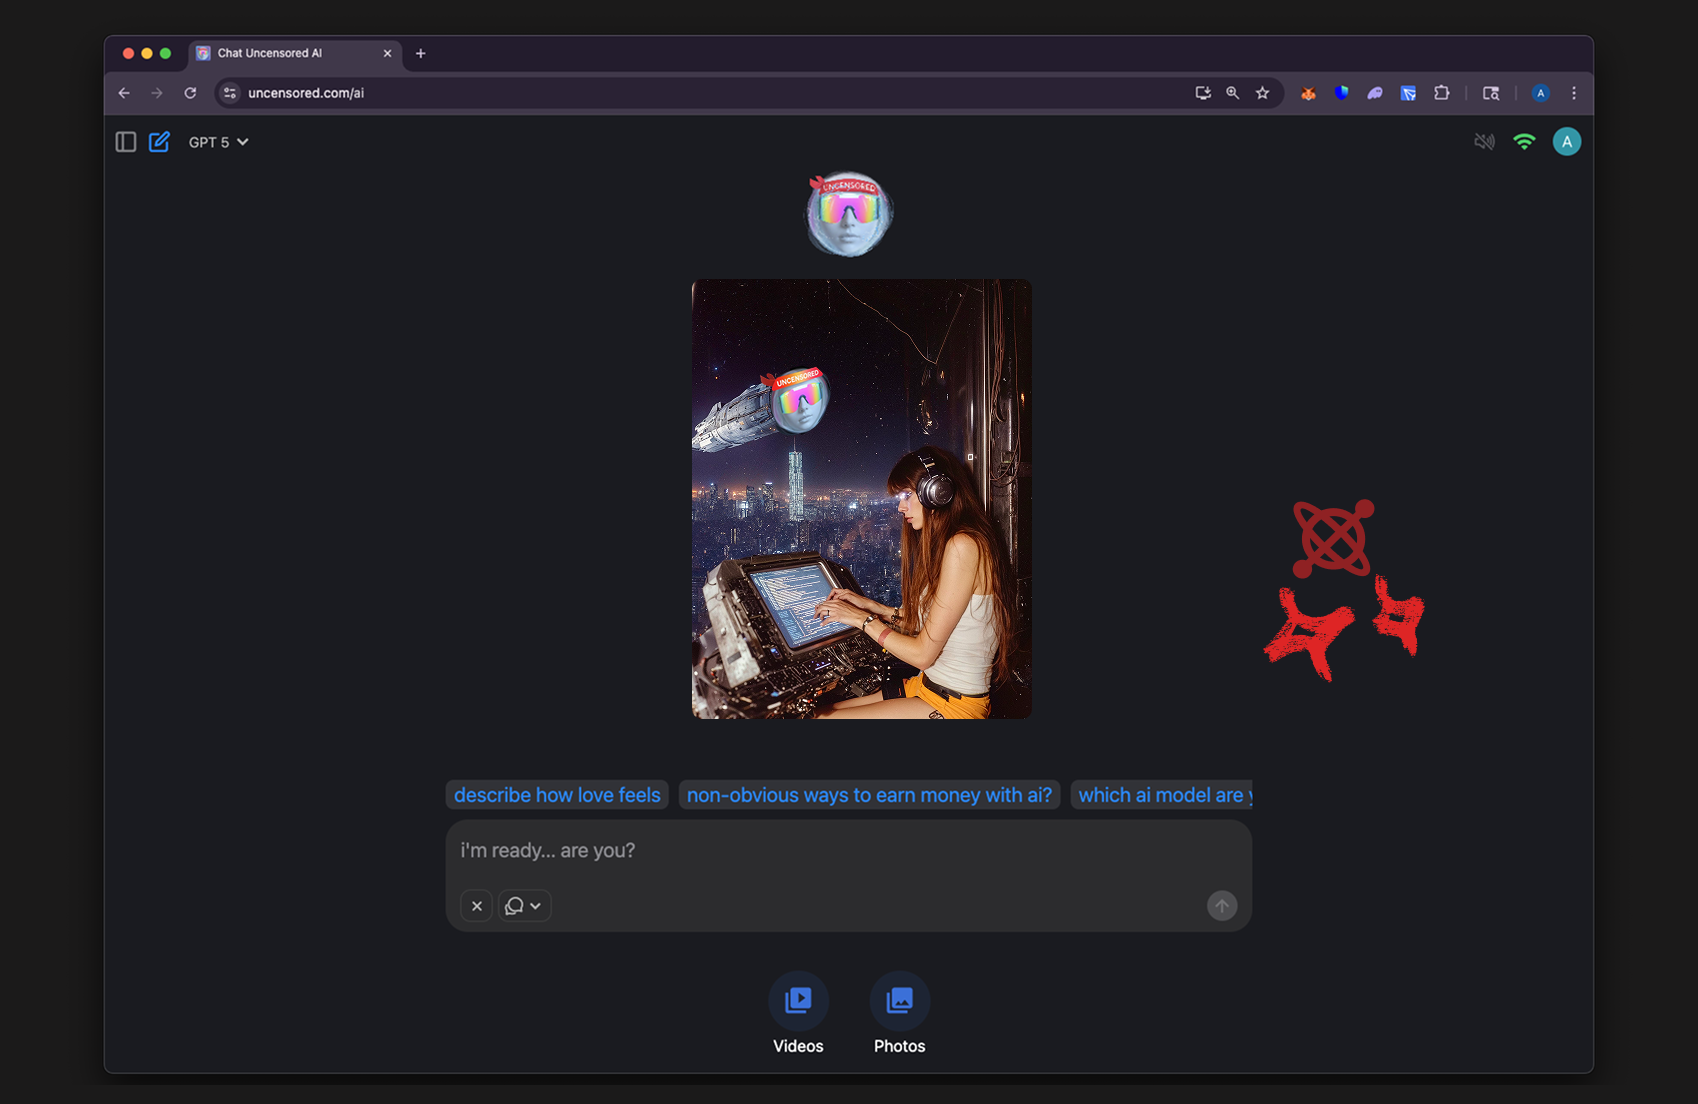Click the green connection status icon

pos(1524,142)
